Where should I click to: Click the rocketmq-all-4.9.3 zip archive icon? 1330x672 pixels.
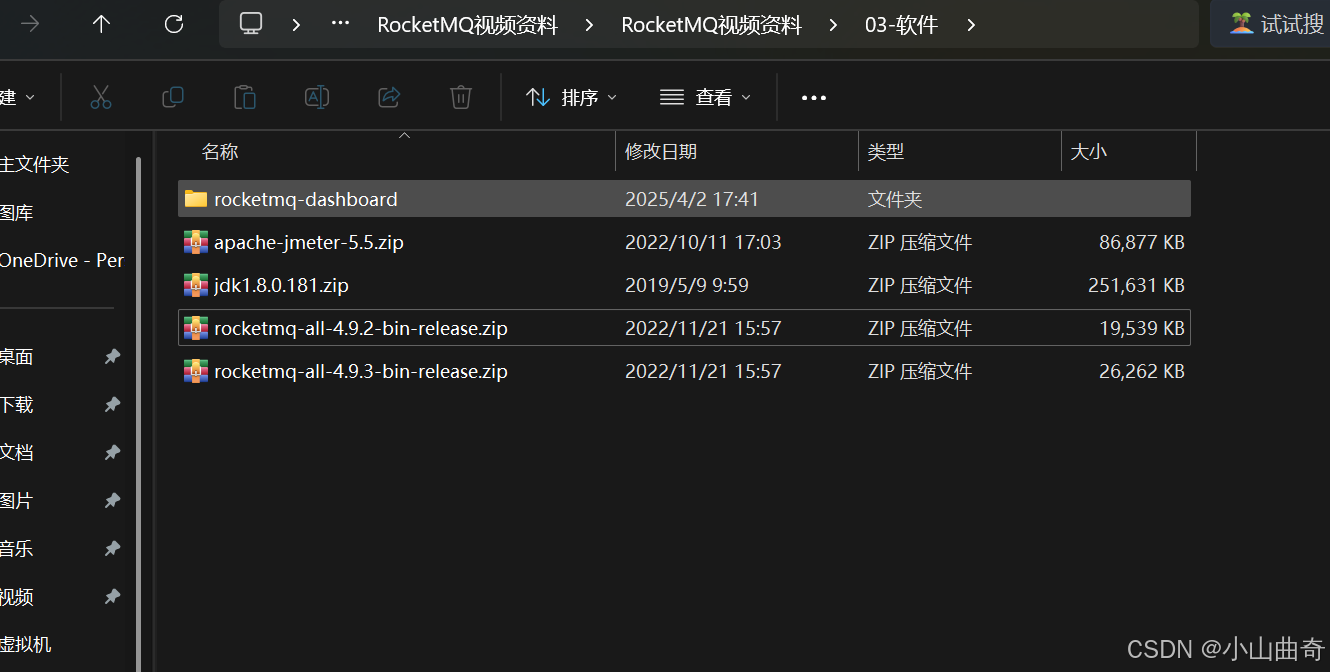coord(196,371)
